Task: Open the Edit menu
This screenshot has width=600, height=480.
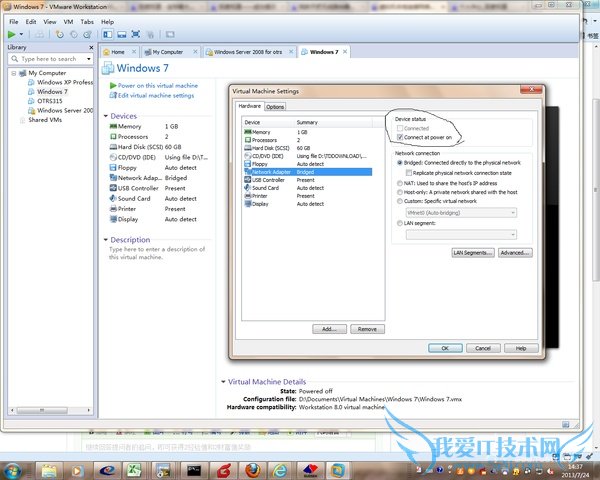Action: pyautogui.click(x=31, y=22)
